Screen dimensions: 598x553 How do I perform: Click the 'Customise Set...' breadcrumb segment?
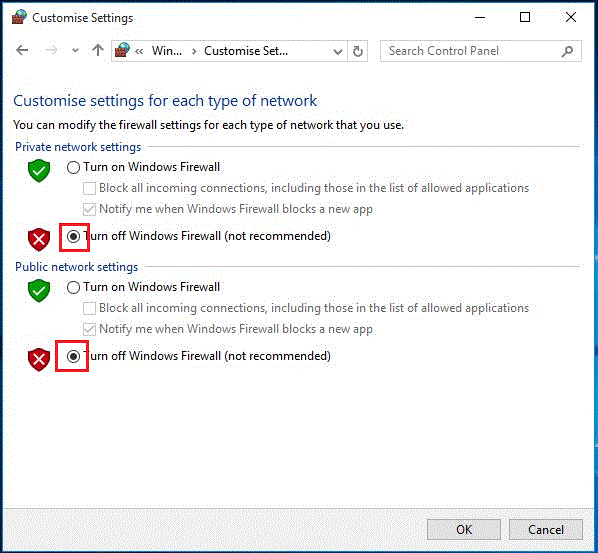coord(246,51)
